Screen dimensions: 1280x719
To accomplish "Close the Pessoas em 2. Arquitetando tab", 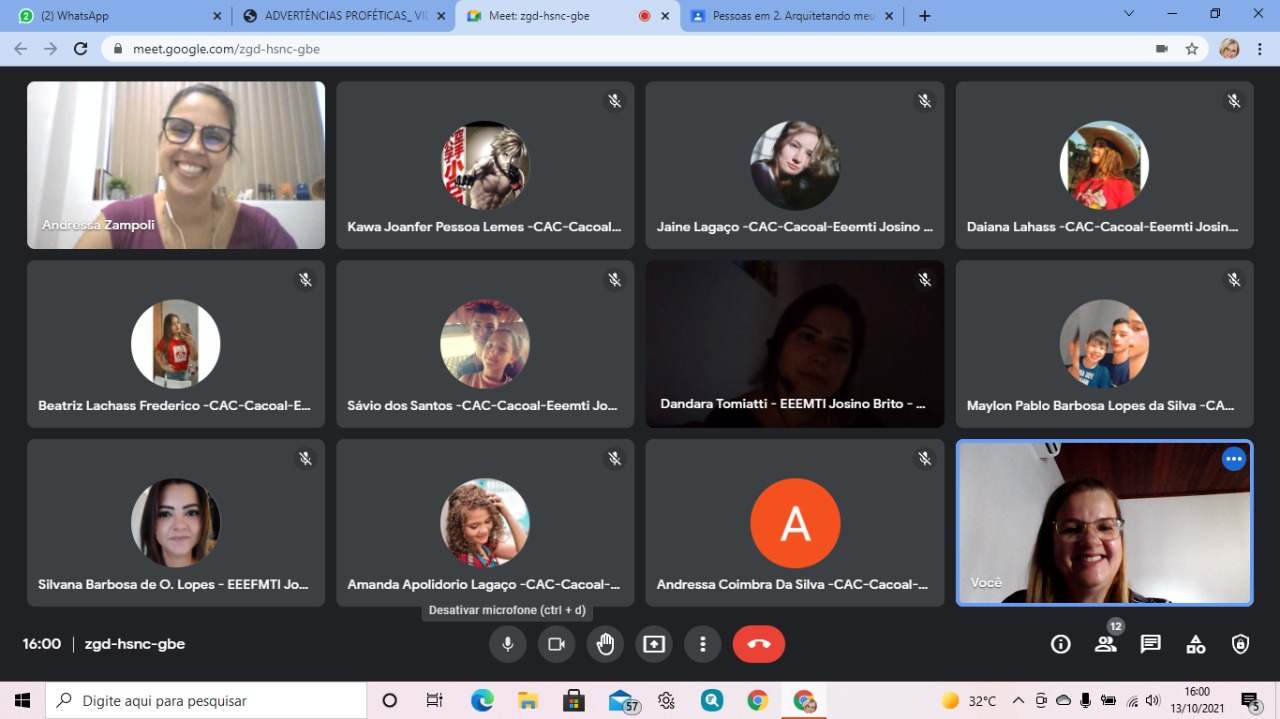I will tap(890, 16).
